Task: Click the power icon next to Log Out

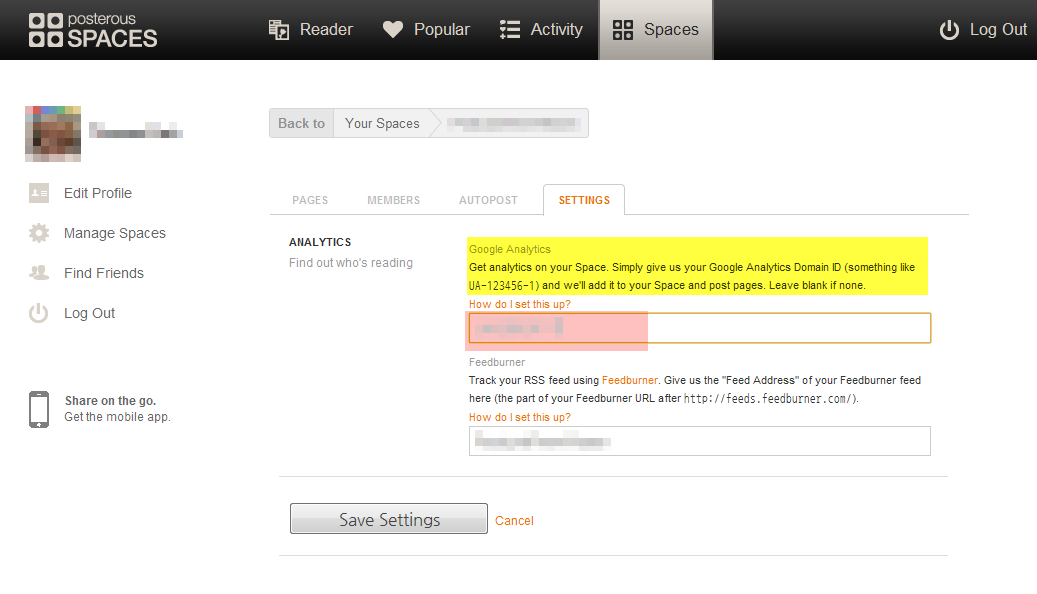Action: (x=948, y=29)
